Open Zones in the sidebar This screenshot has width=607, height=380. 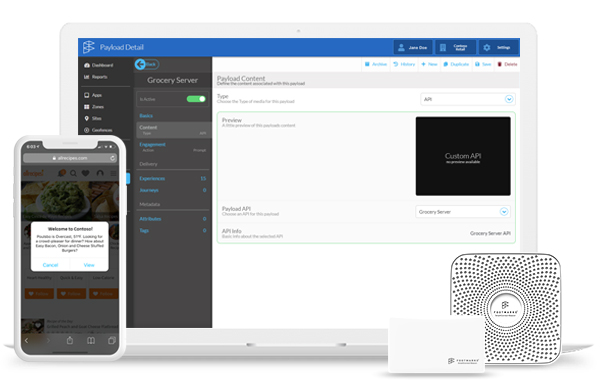94,106
